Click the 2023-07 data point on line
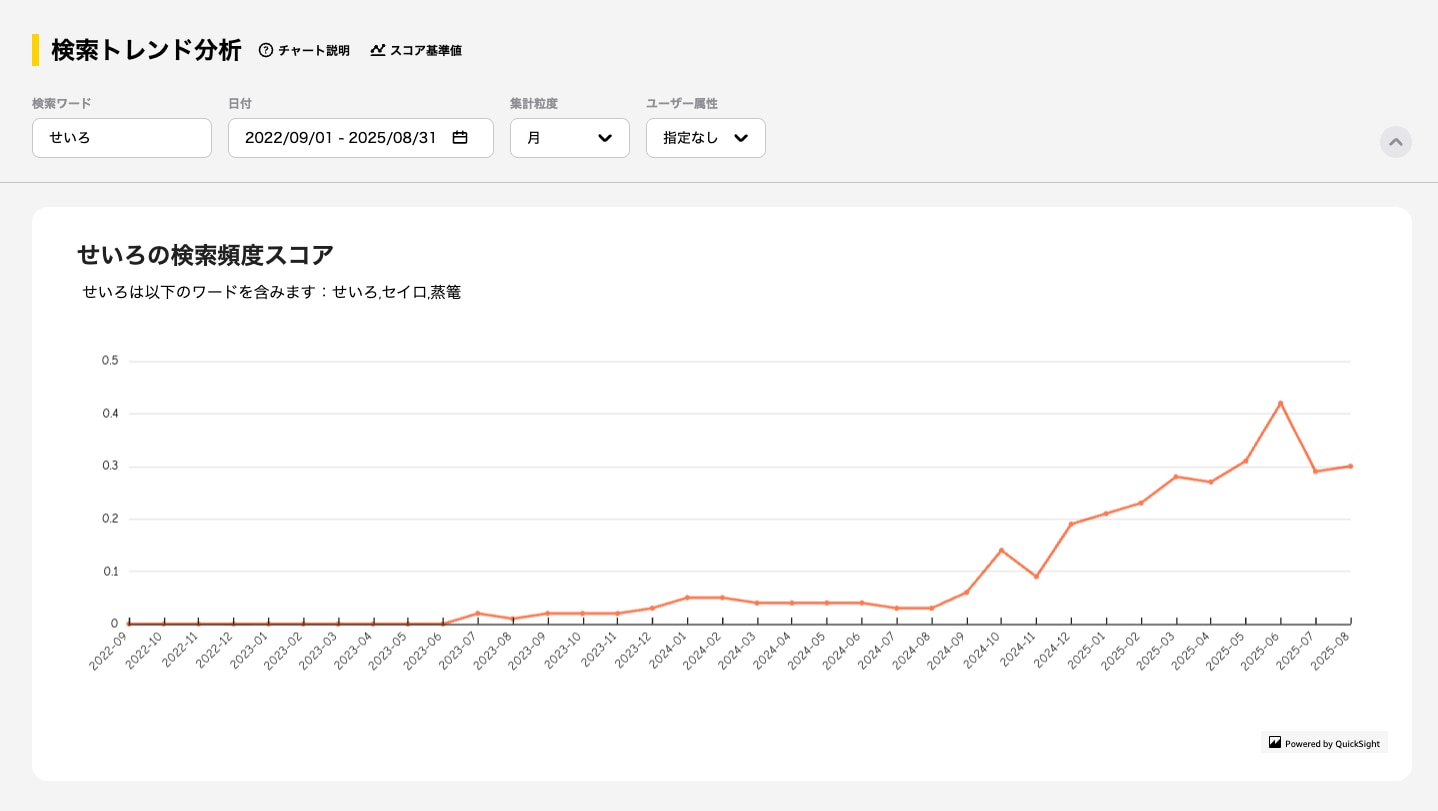The width and height of the screenshot is (1438, 811). (x=477, y=613)
